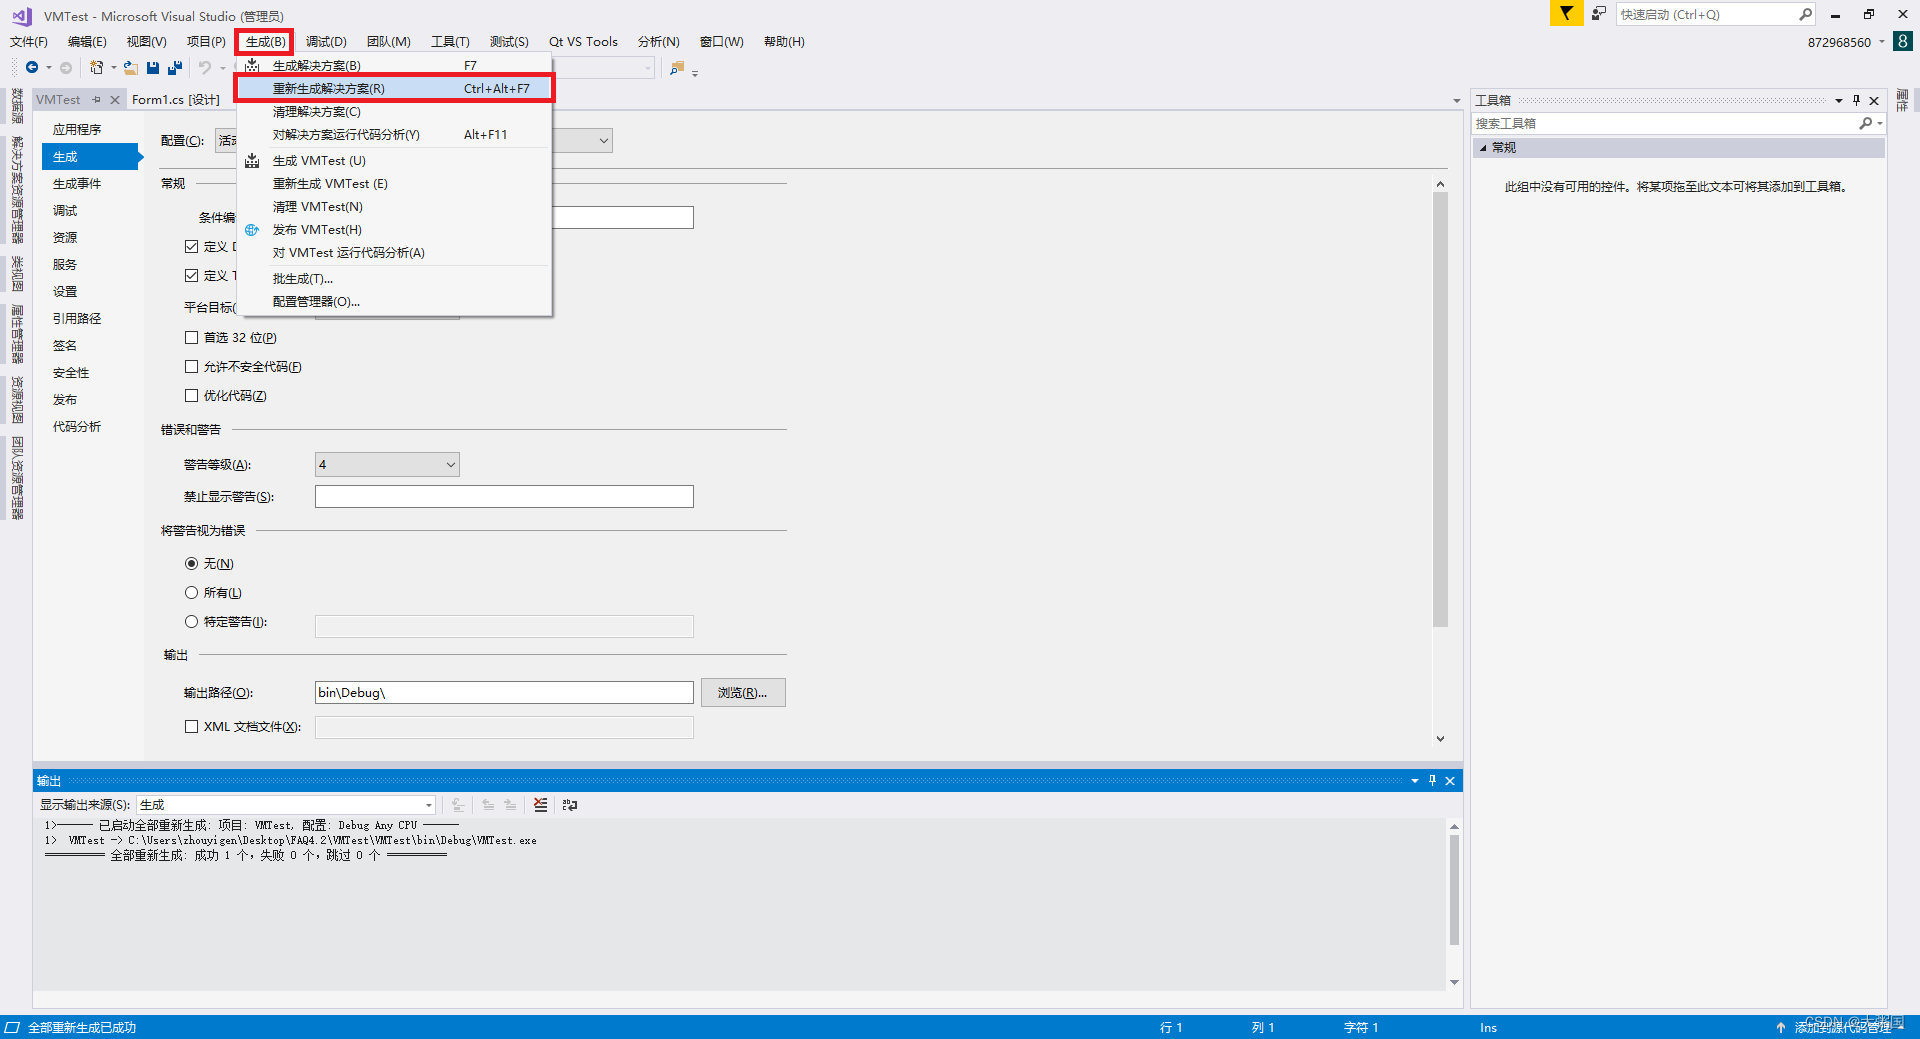1920x1039 pixels.
Task: Click Find Message in Code output icon
Action: pos(458,804)
